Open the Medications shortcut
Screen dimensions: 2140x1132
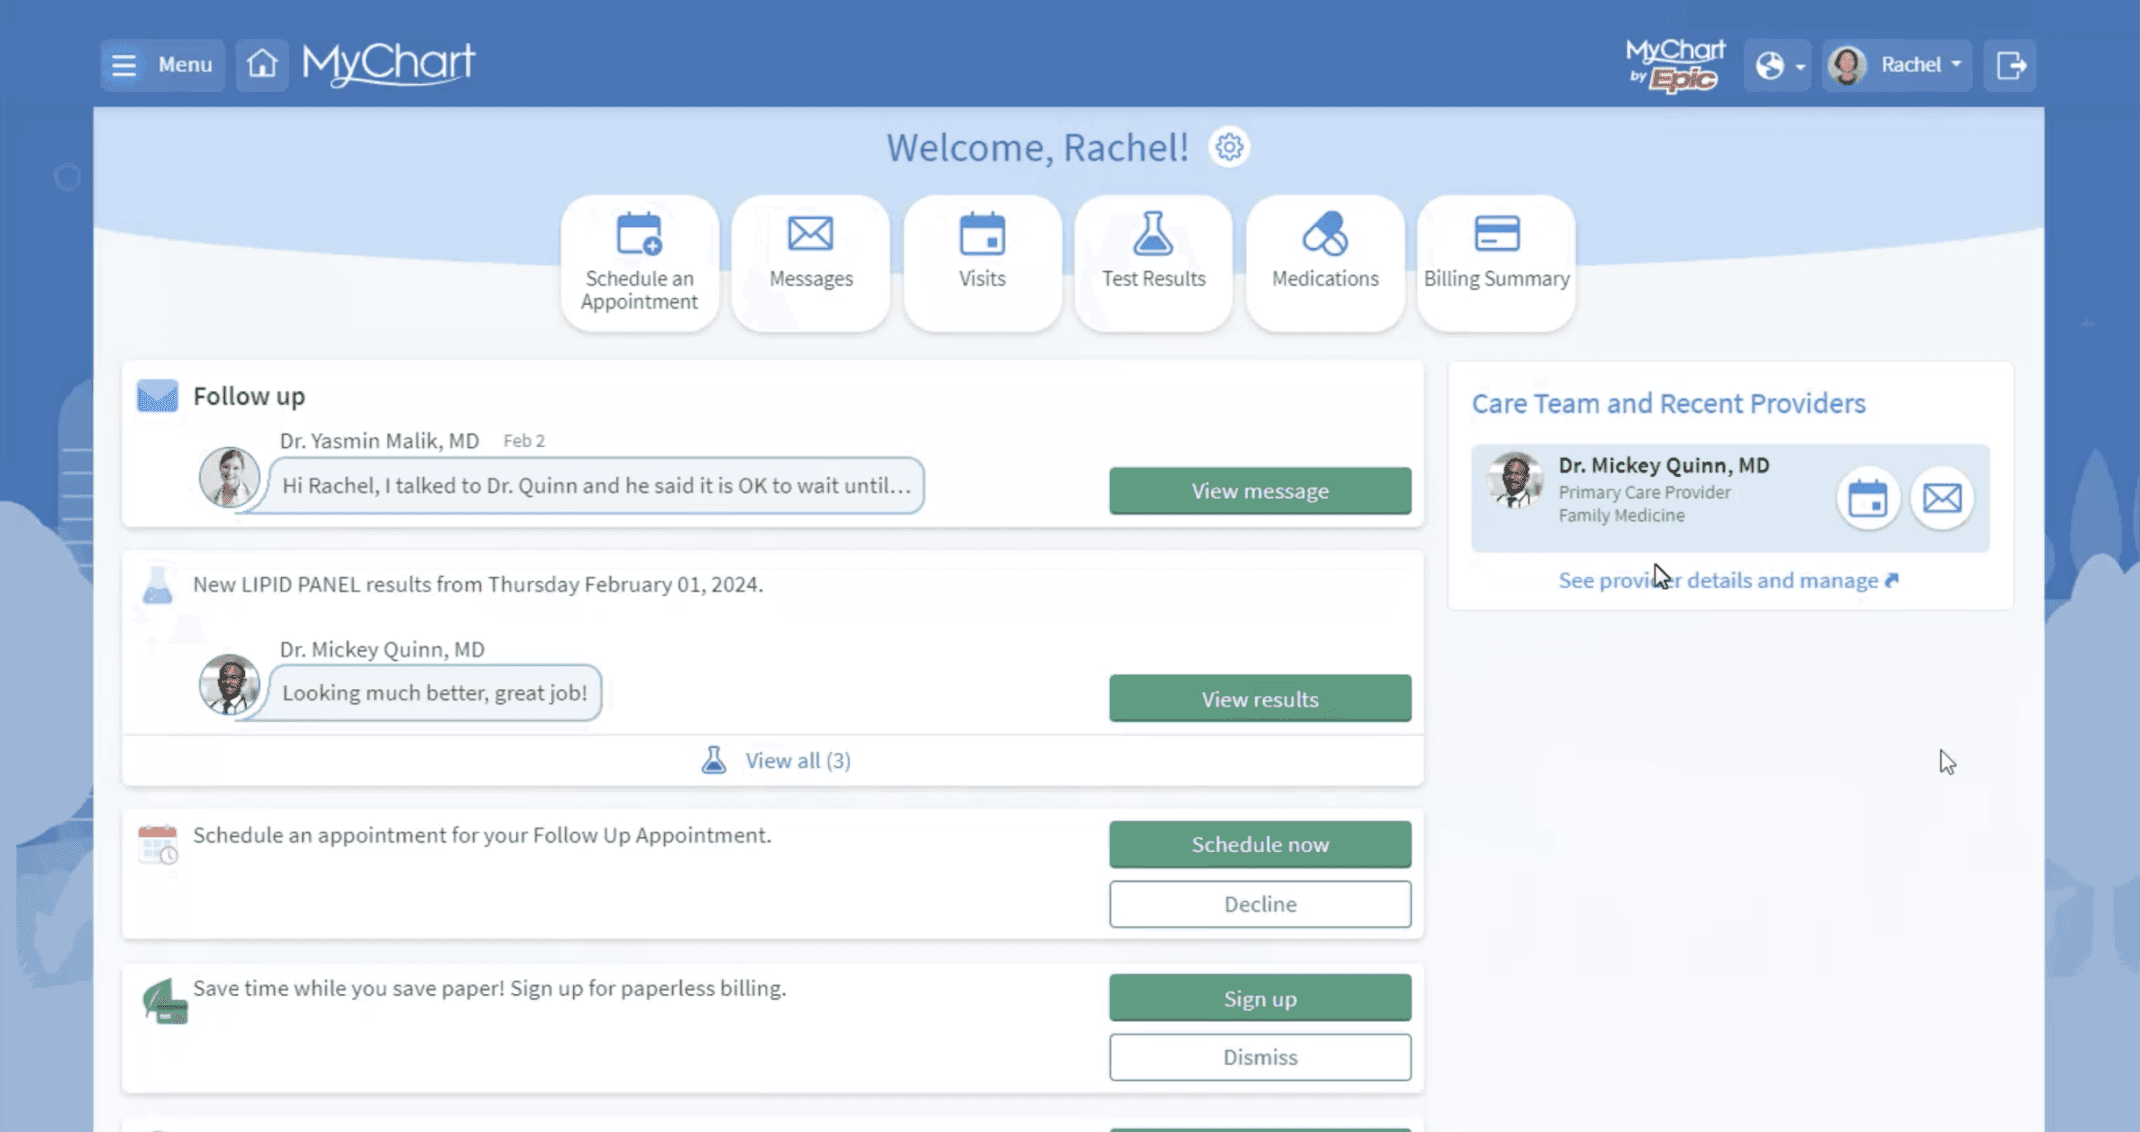(x=1325, y=262)
